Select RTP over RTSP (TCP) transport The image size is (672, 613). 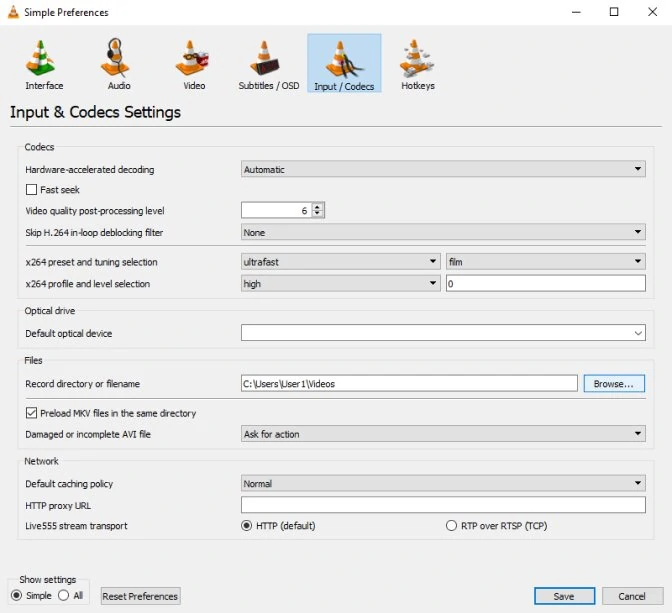point(451,526)
